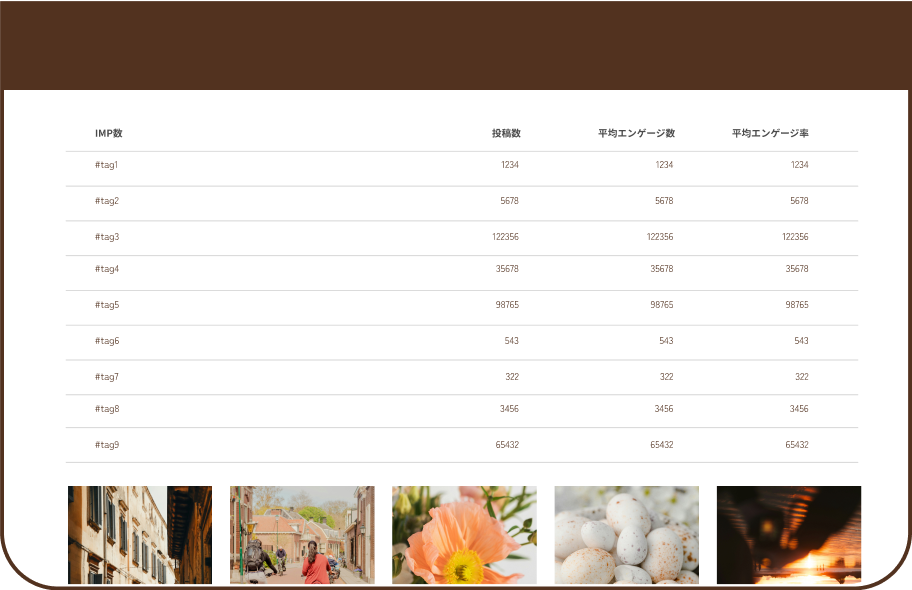Click #tag8's 平均エンゲージ数 value 3456
The image size is (912, 590).
pos(664,409)
